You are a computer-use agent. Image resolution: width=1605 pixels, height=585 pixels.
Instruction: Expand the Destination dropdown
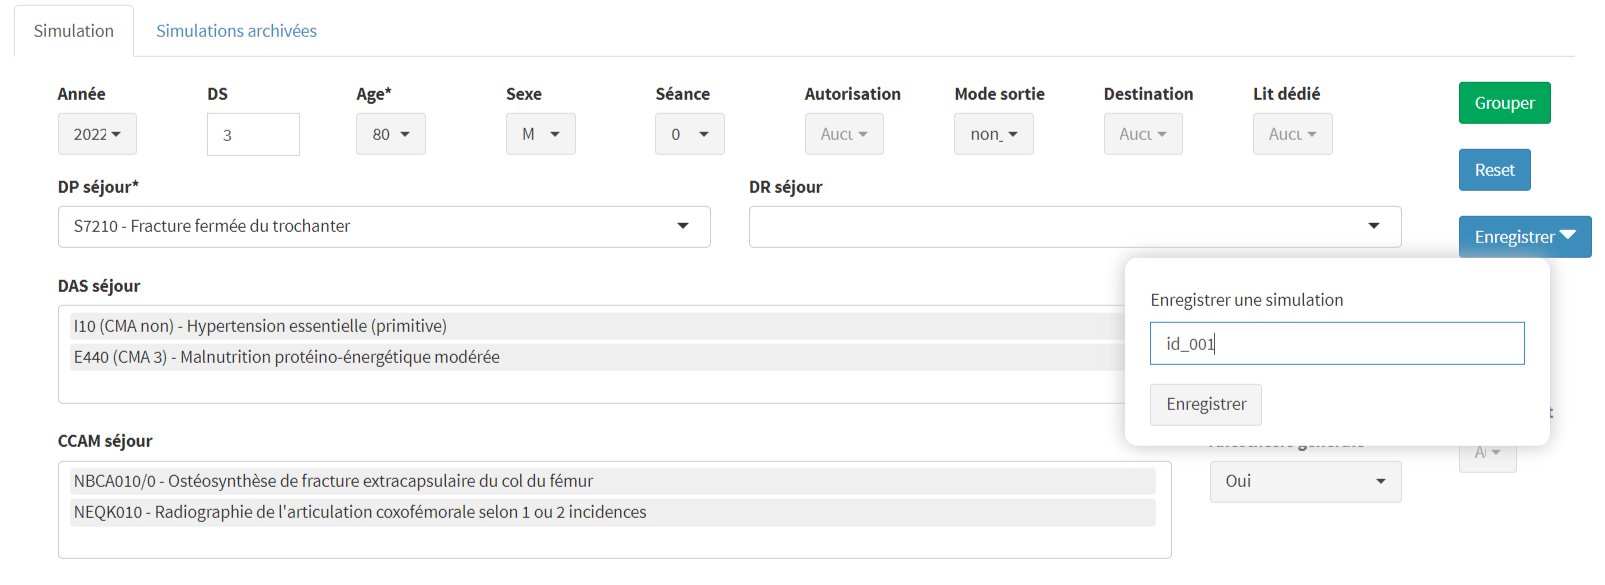tap(1143, 134)
